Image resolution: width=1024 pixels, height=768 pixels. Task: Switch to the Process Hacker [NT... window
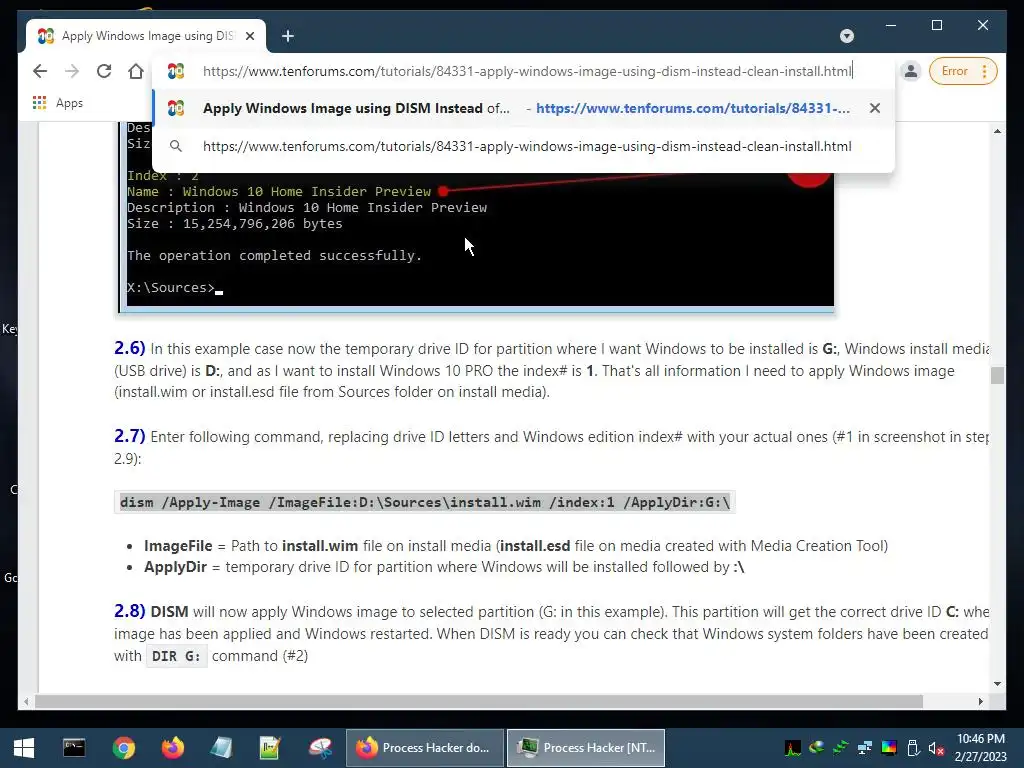(586, 748)
